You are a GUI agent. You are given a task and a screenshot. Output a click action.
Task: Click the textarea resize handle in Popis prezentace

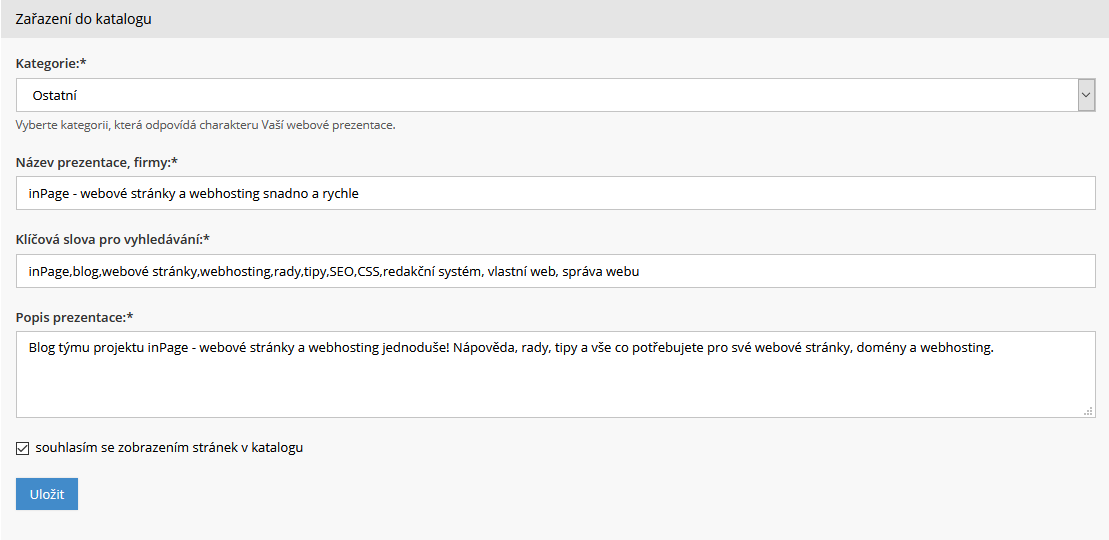(1088, 410)
